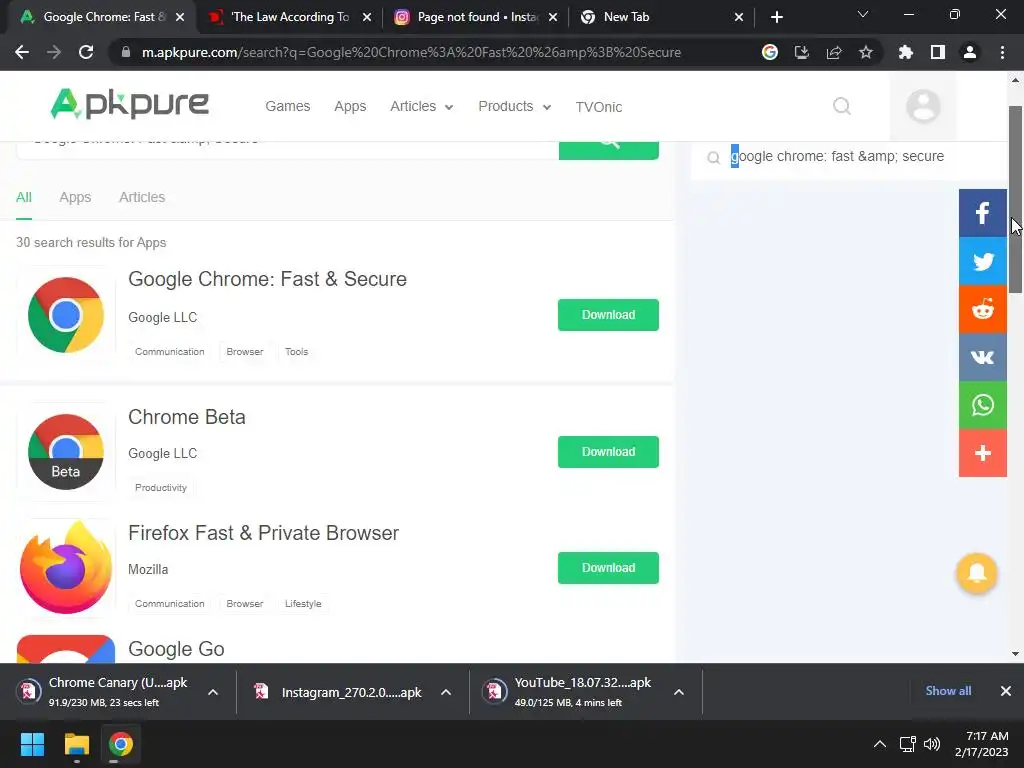Open the user profile avatar icon
Image resolution: width=1024 pixels, height=768 pixels.
[x=923, y=106]
